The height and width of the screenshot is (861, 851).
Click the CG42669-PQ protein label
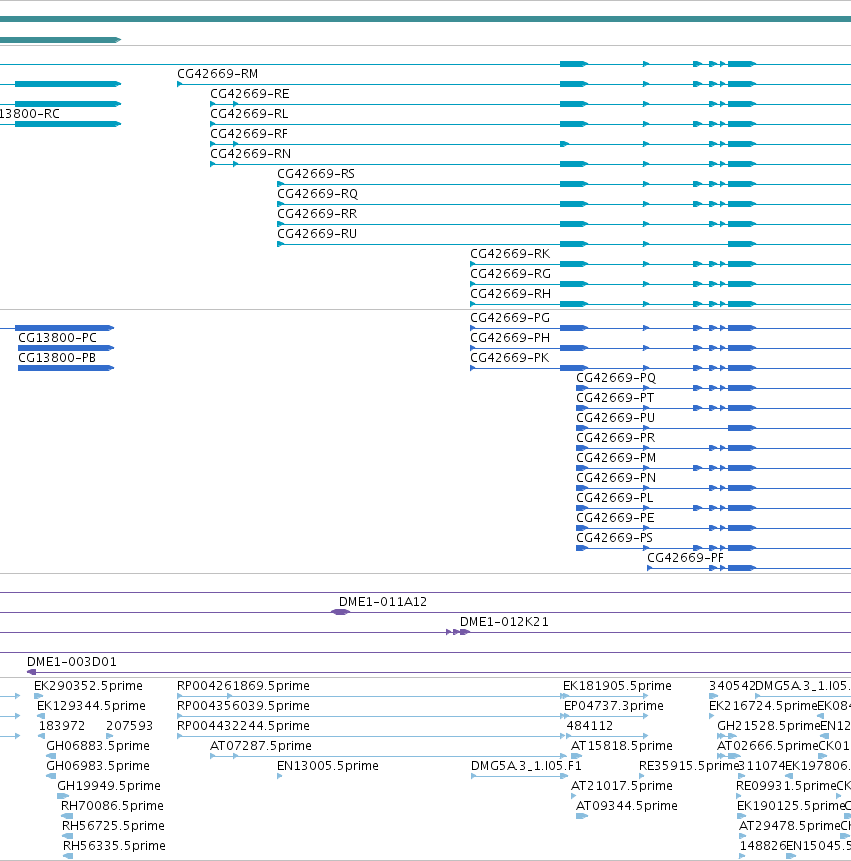(x=616, y=378)
